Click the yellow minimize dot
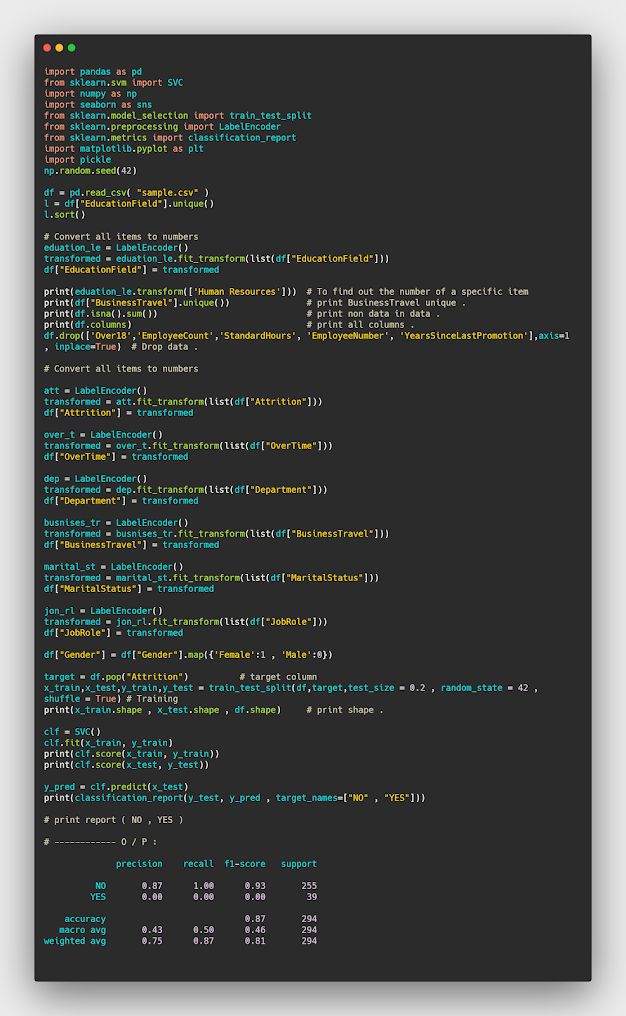Viewport: 626px width, 1016px height. click(x=59, y=47)
